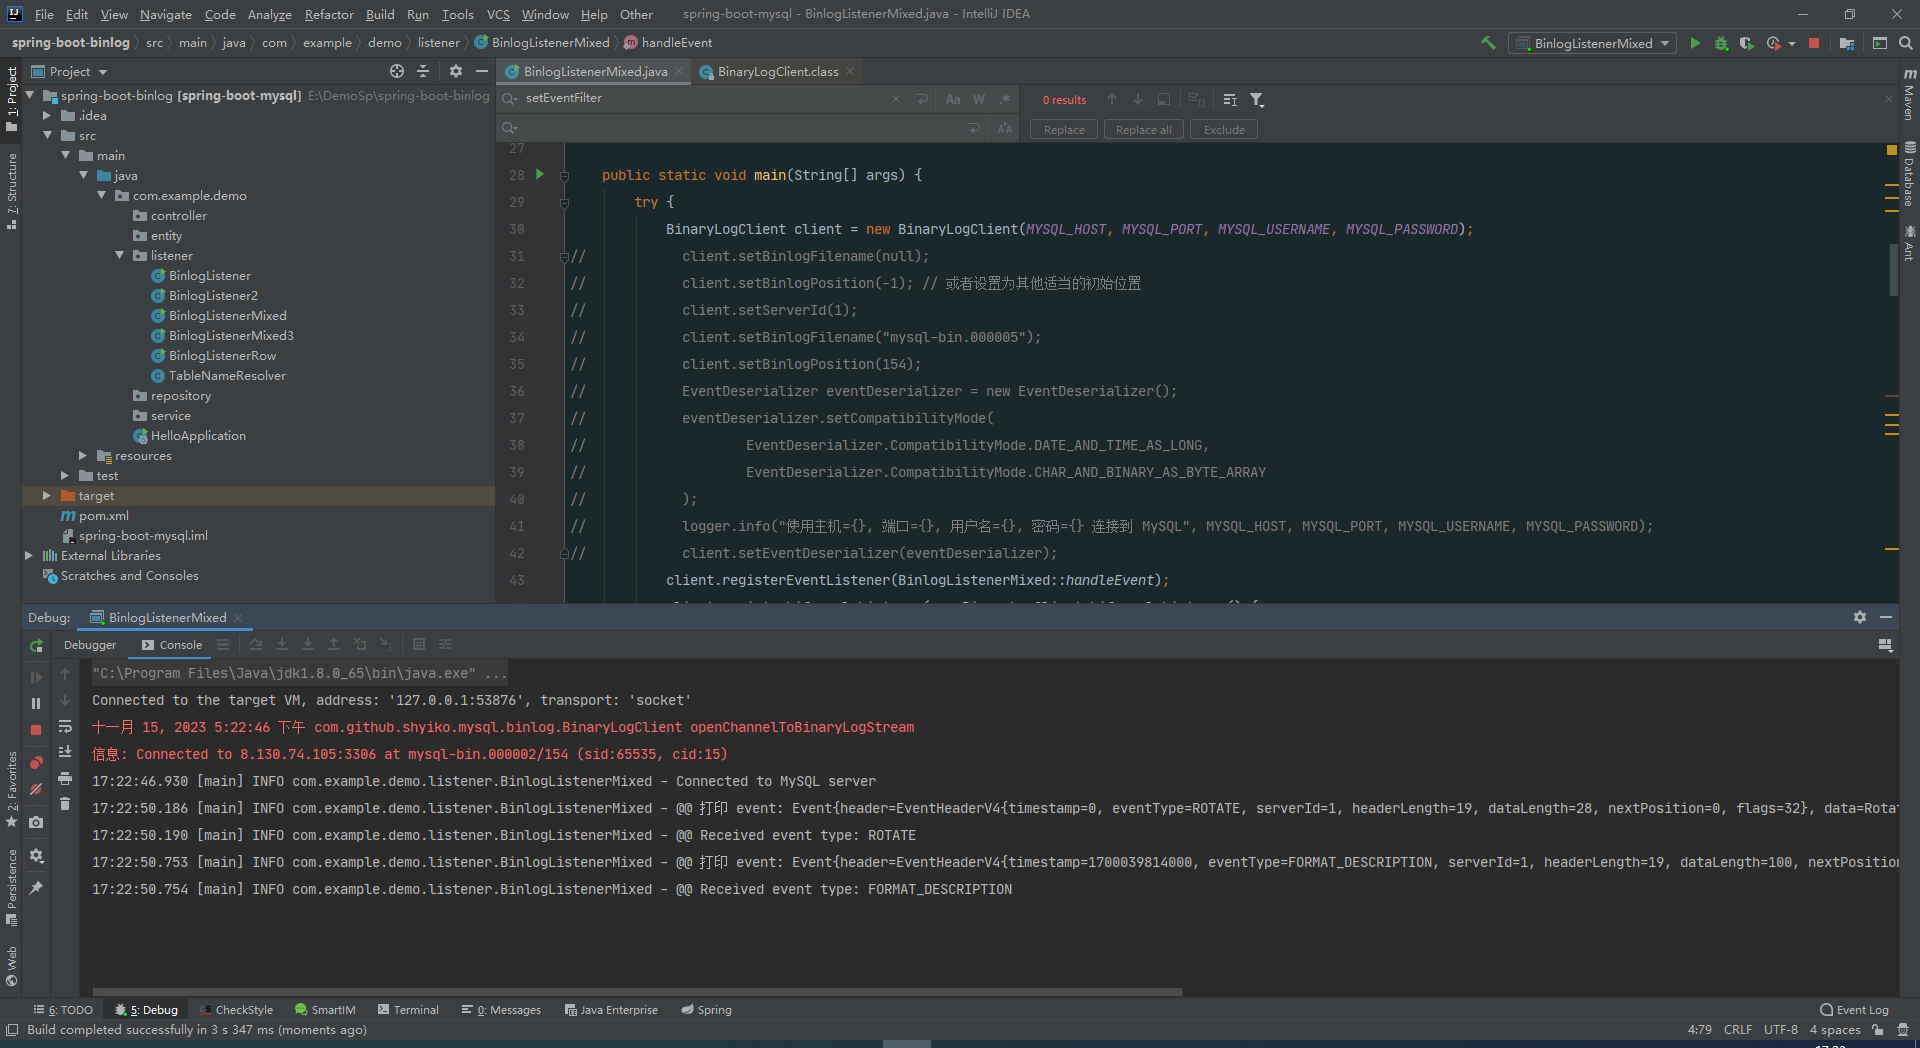
Task: Toggle Mute Breakpoints in Debug panel
Action: (x=36, y=789)
